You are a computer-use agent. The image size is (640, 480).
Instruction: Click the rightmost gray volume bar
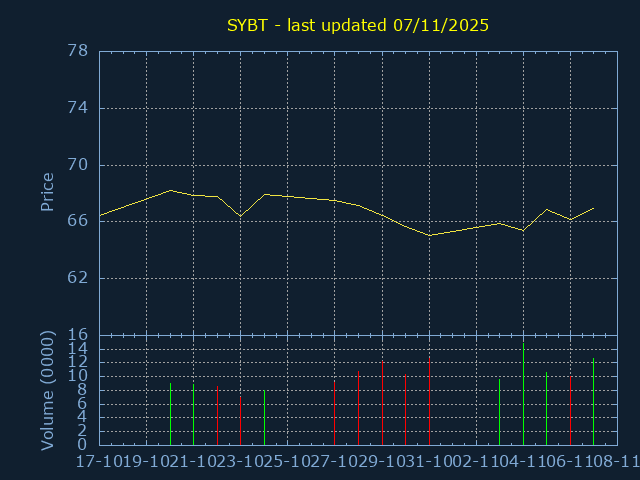(594, 402)
